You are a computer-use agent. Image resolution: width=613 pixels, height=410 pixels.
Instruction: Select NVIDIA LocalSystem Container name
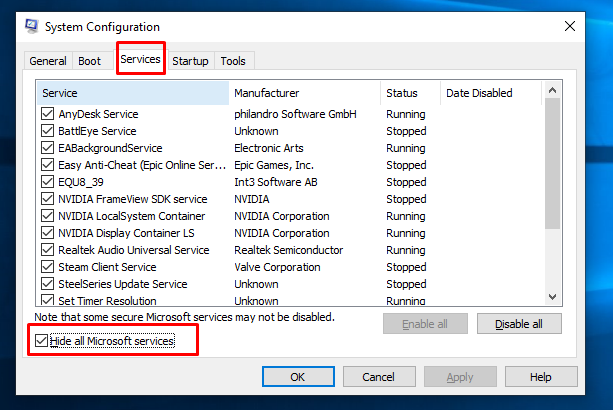pyautogui.click(x=131, y=216)
